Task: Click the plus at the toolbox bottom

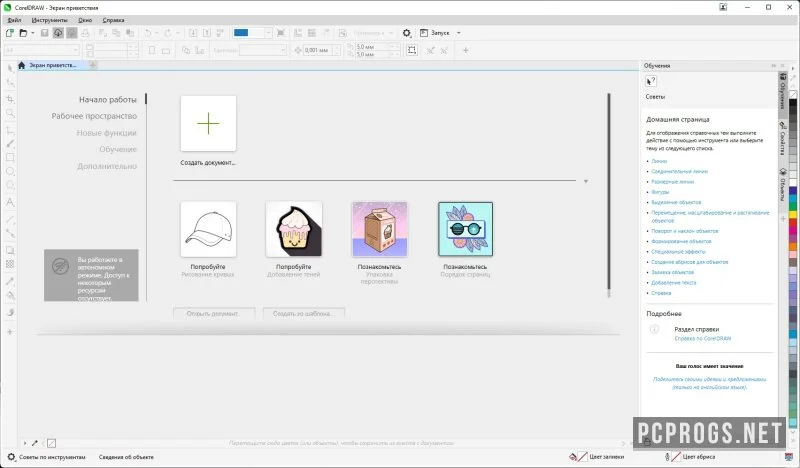Action: 10,332
